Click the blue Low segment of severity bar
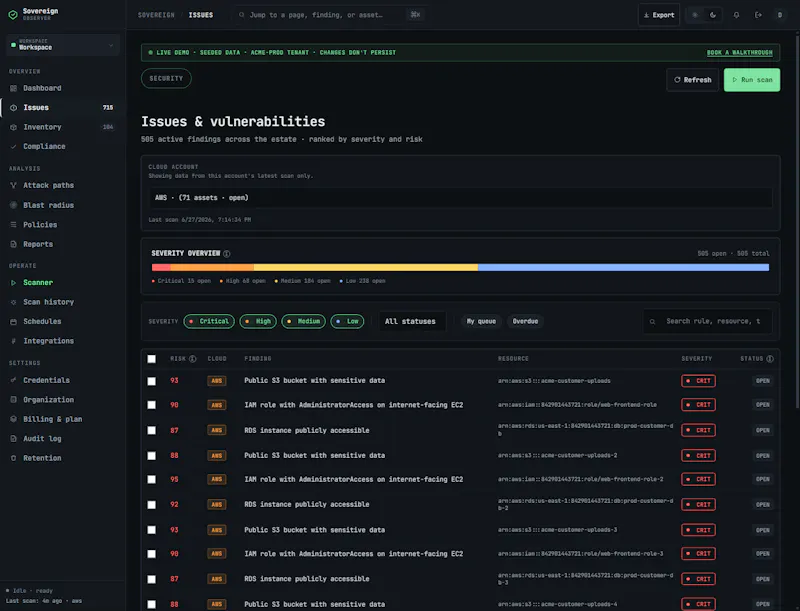 623,267
